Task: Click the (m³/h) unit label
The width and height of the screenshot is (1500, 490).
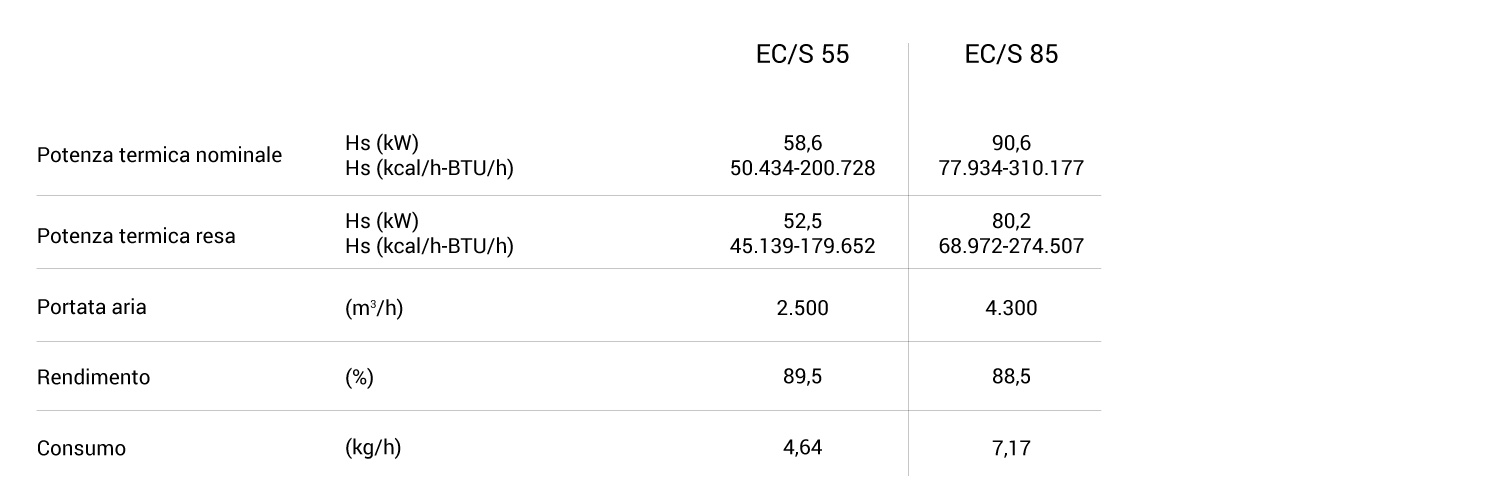Action: coord(374,308)
